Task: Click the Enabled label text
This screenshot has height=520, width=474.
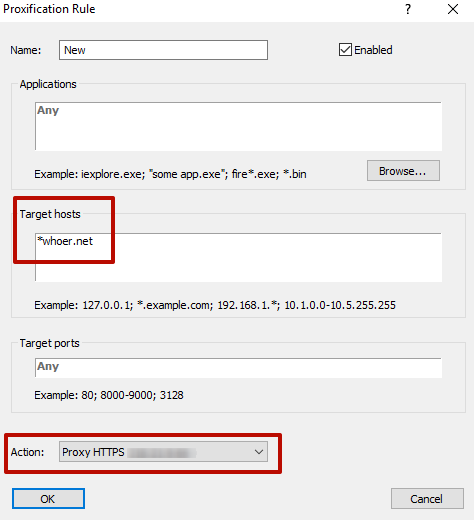Action: click(x=373, y=50)
